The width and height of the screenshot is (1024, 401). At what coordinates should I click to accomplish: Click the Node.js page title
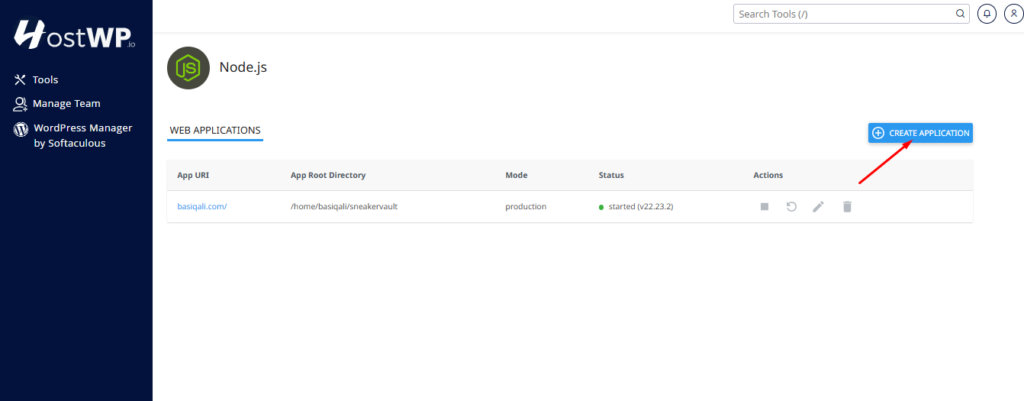point(243,67)
